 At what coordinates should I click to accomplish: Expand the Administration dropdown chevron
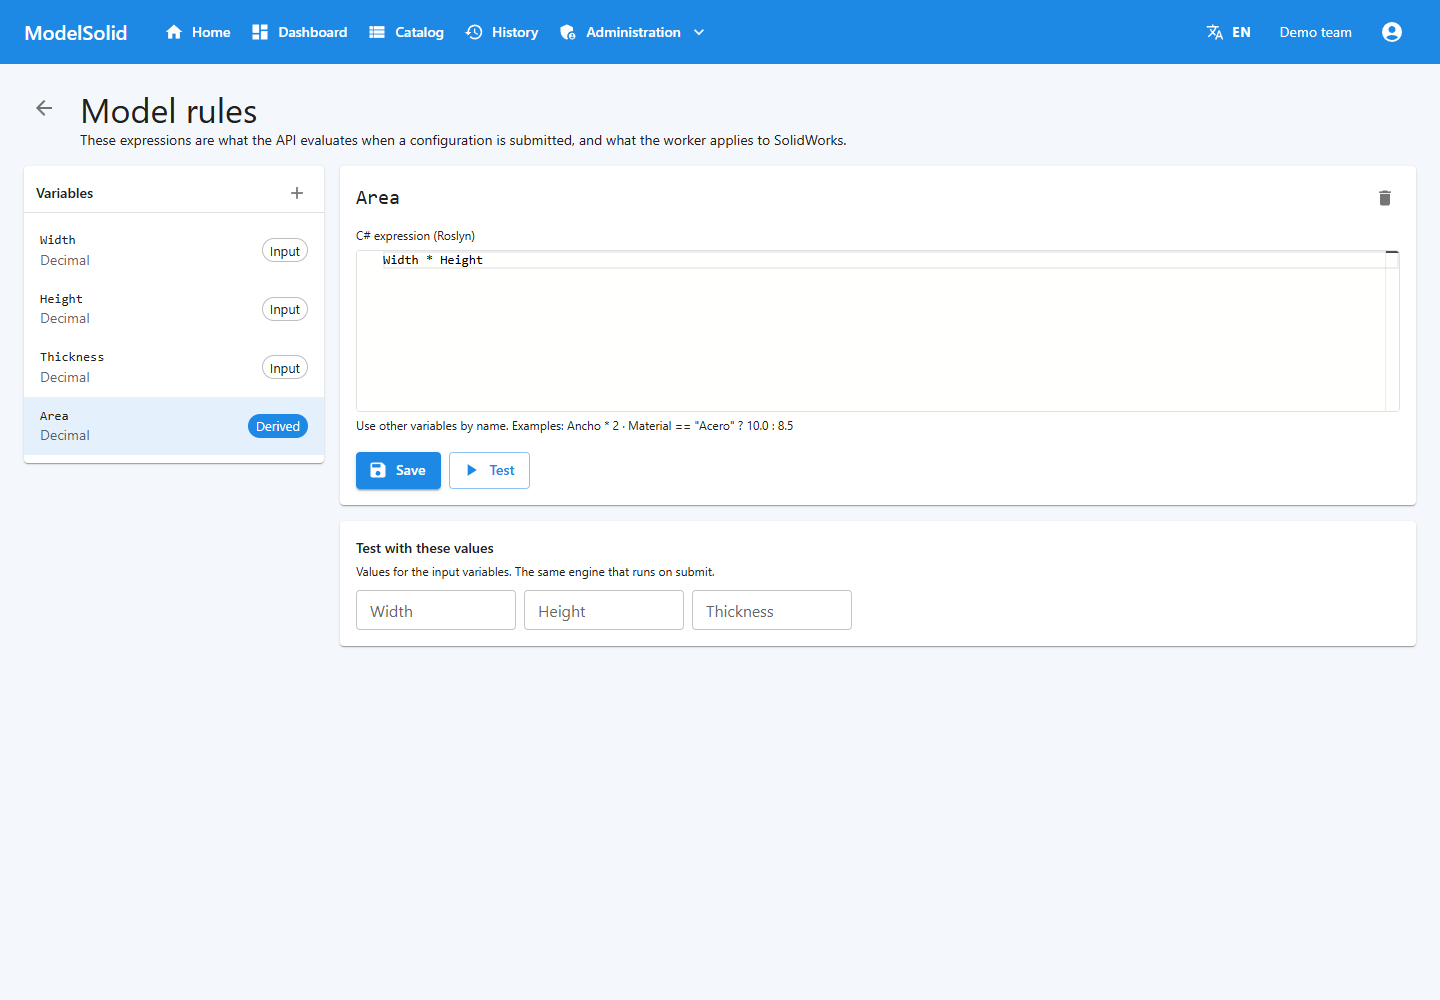tap(699, 32)
